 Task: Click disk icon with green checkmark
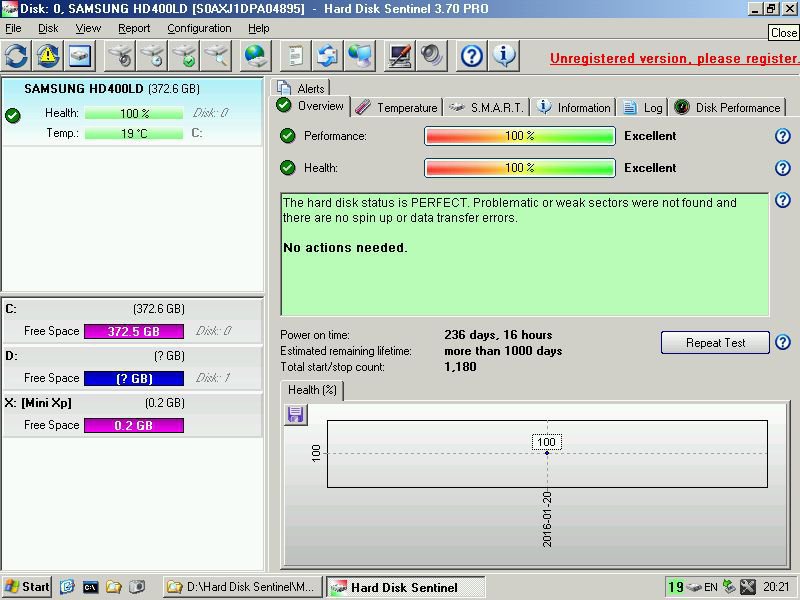184,56
